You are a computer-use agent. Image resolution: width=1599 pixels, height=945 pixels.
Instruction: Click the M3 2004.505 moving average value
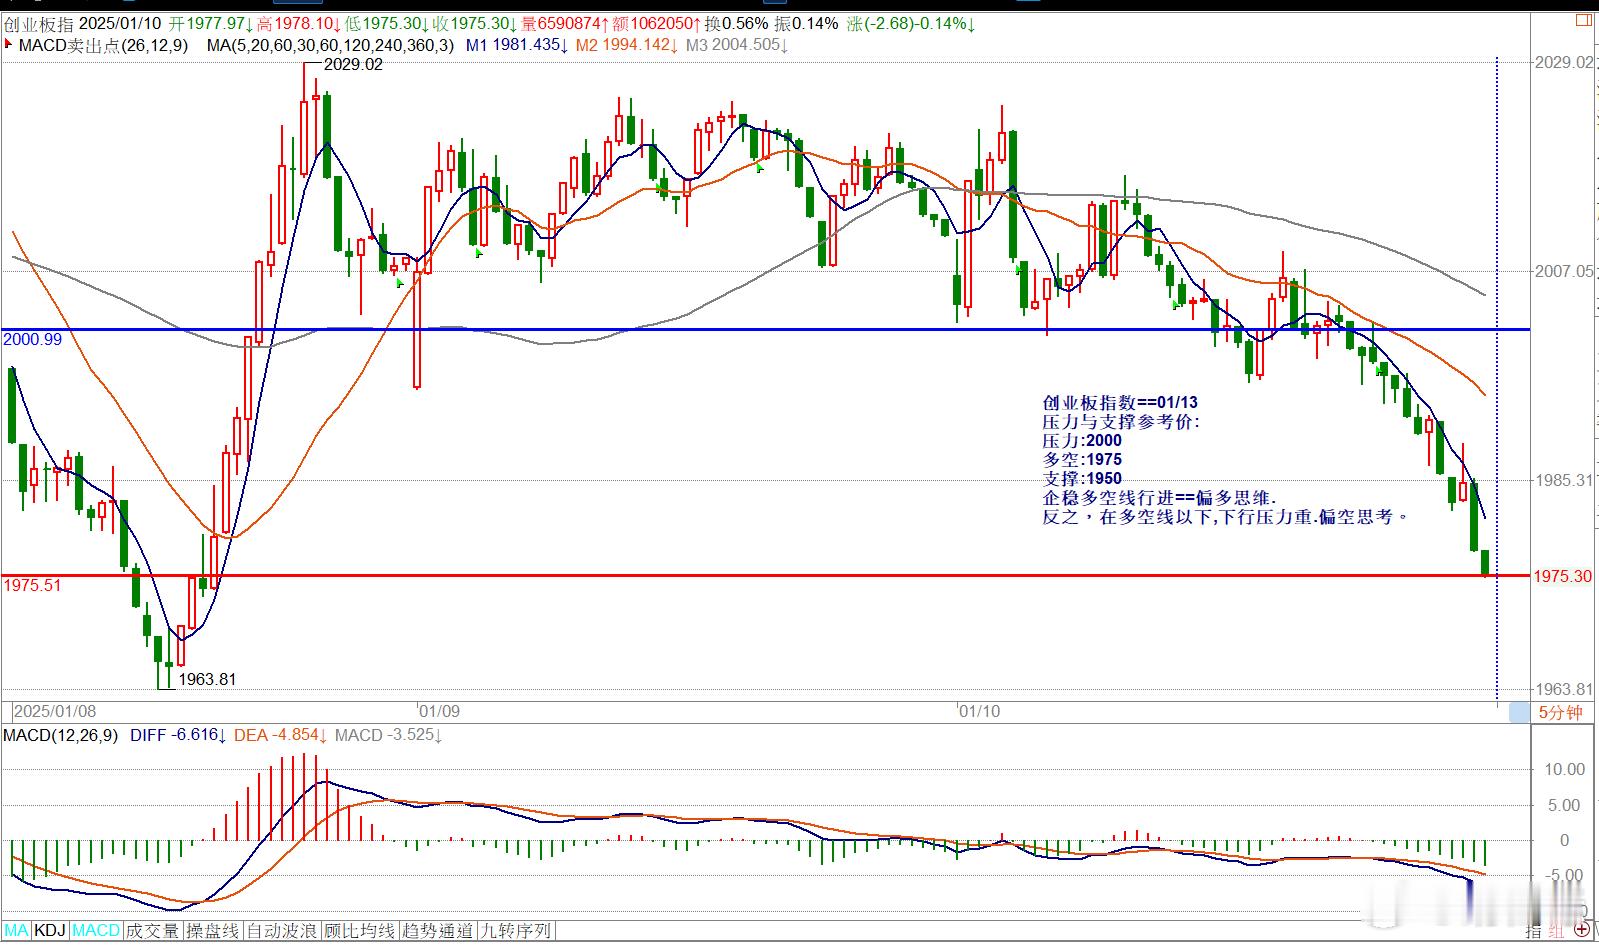(737, 45)
